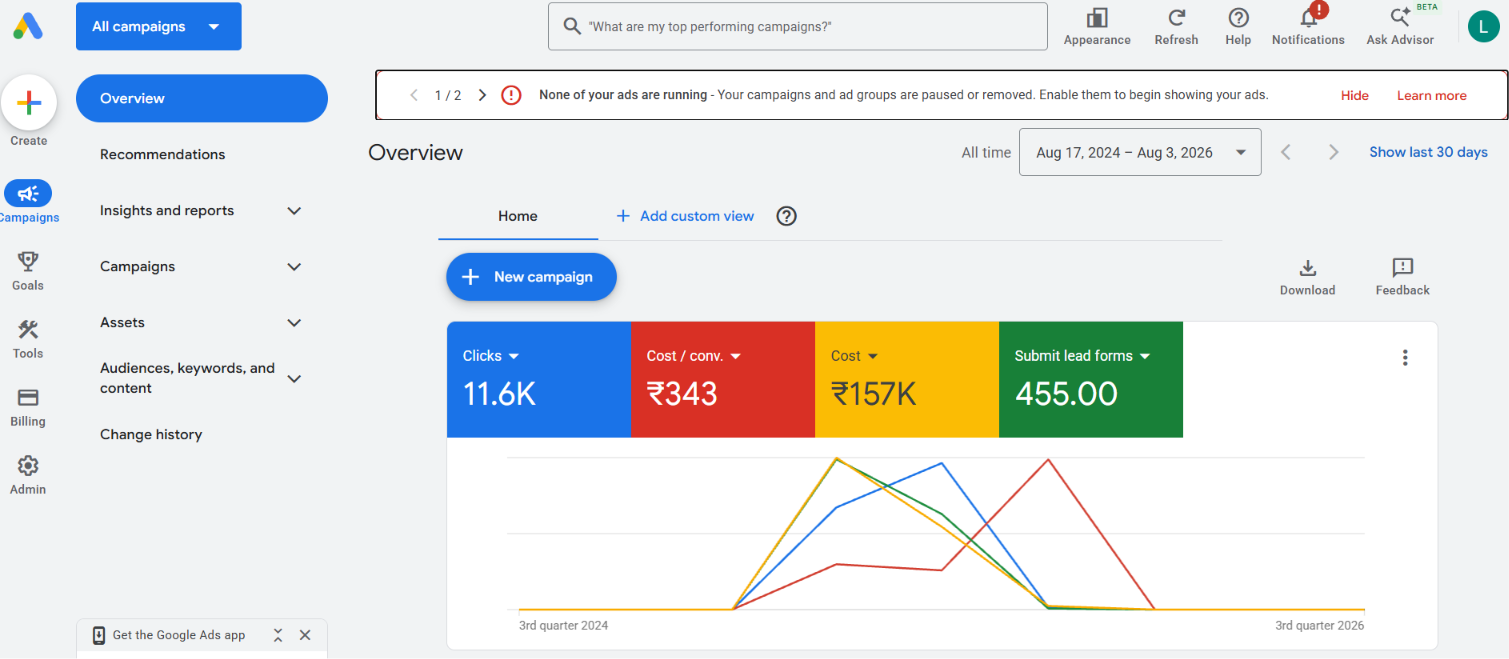Open the Billing card icon
This screenshot has width=1509, height=659.
click(x=28, y=398)
